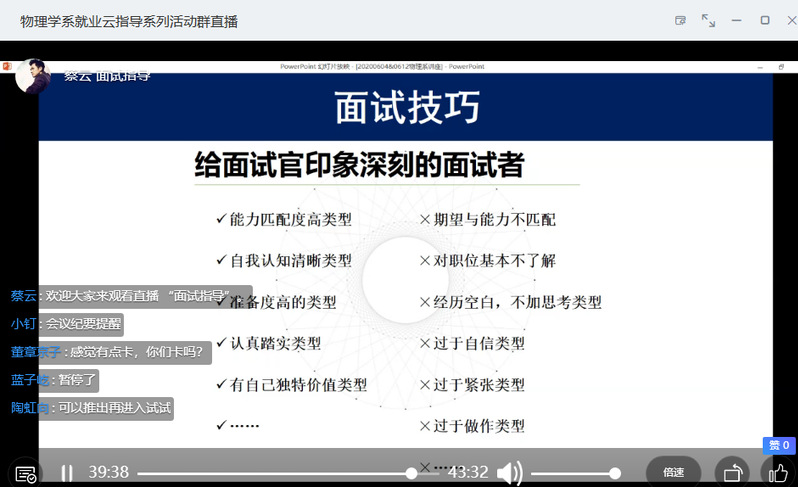The image size is (798, 487).
Task: Click chat username 蔡云
Action: pyautogui.click(x=23, y=296)
